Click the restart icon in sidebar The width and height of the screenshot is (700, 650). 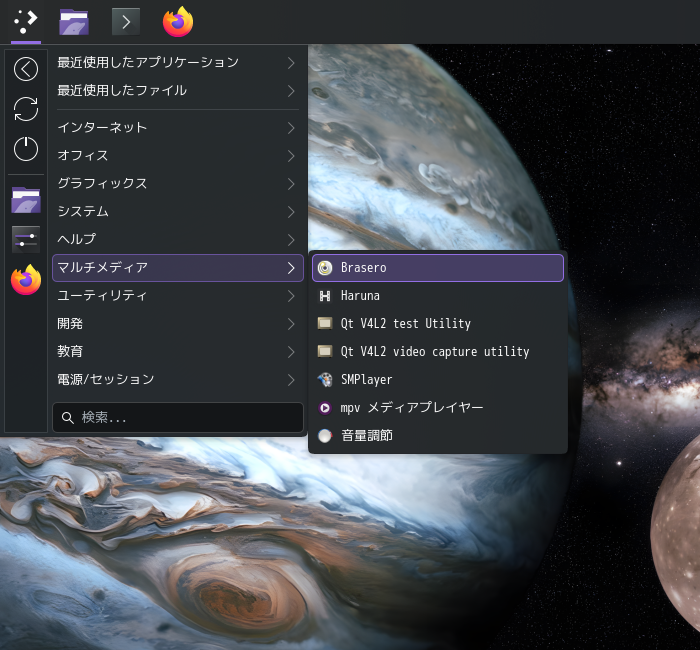pyautogui.click(x=26, y=109)
